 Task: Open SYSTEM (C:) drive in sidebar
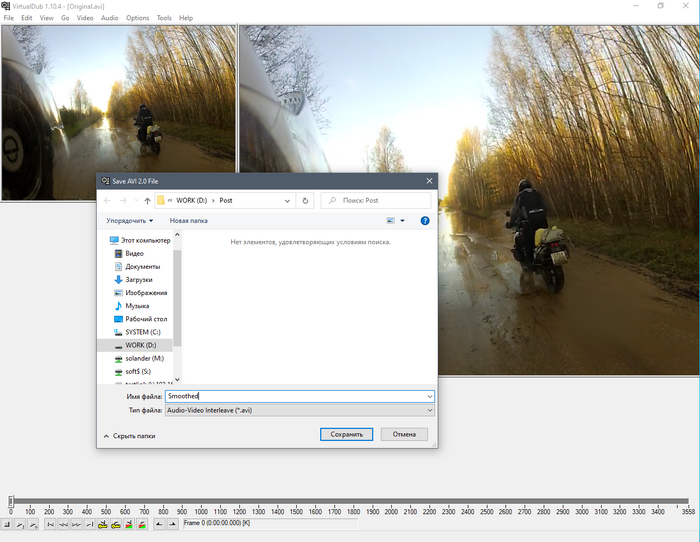[142, 332]
